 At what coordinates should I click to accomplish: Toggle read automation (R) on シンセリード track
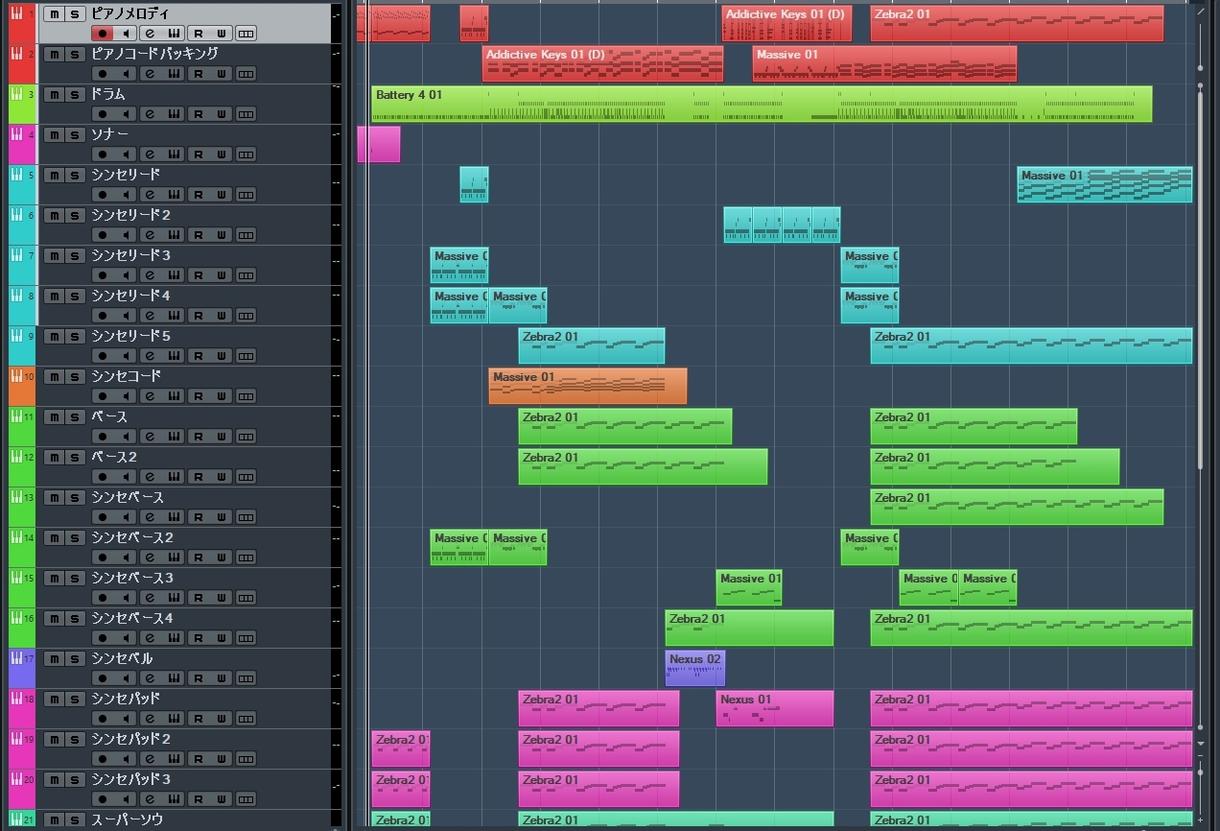tap(198, 195)
